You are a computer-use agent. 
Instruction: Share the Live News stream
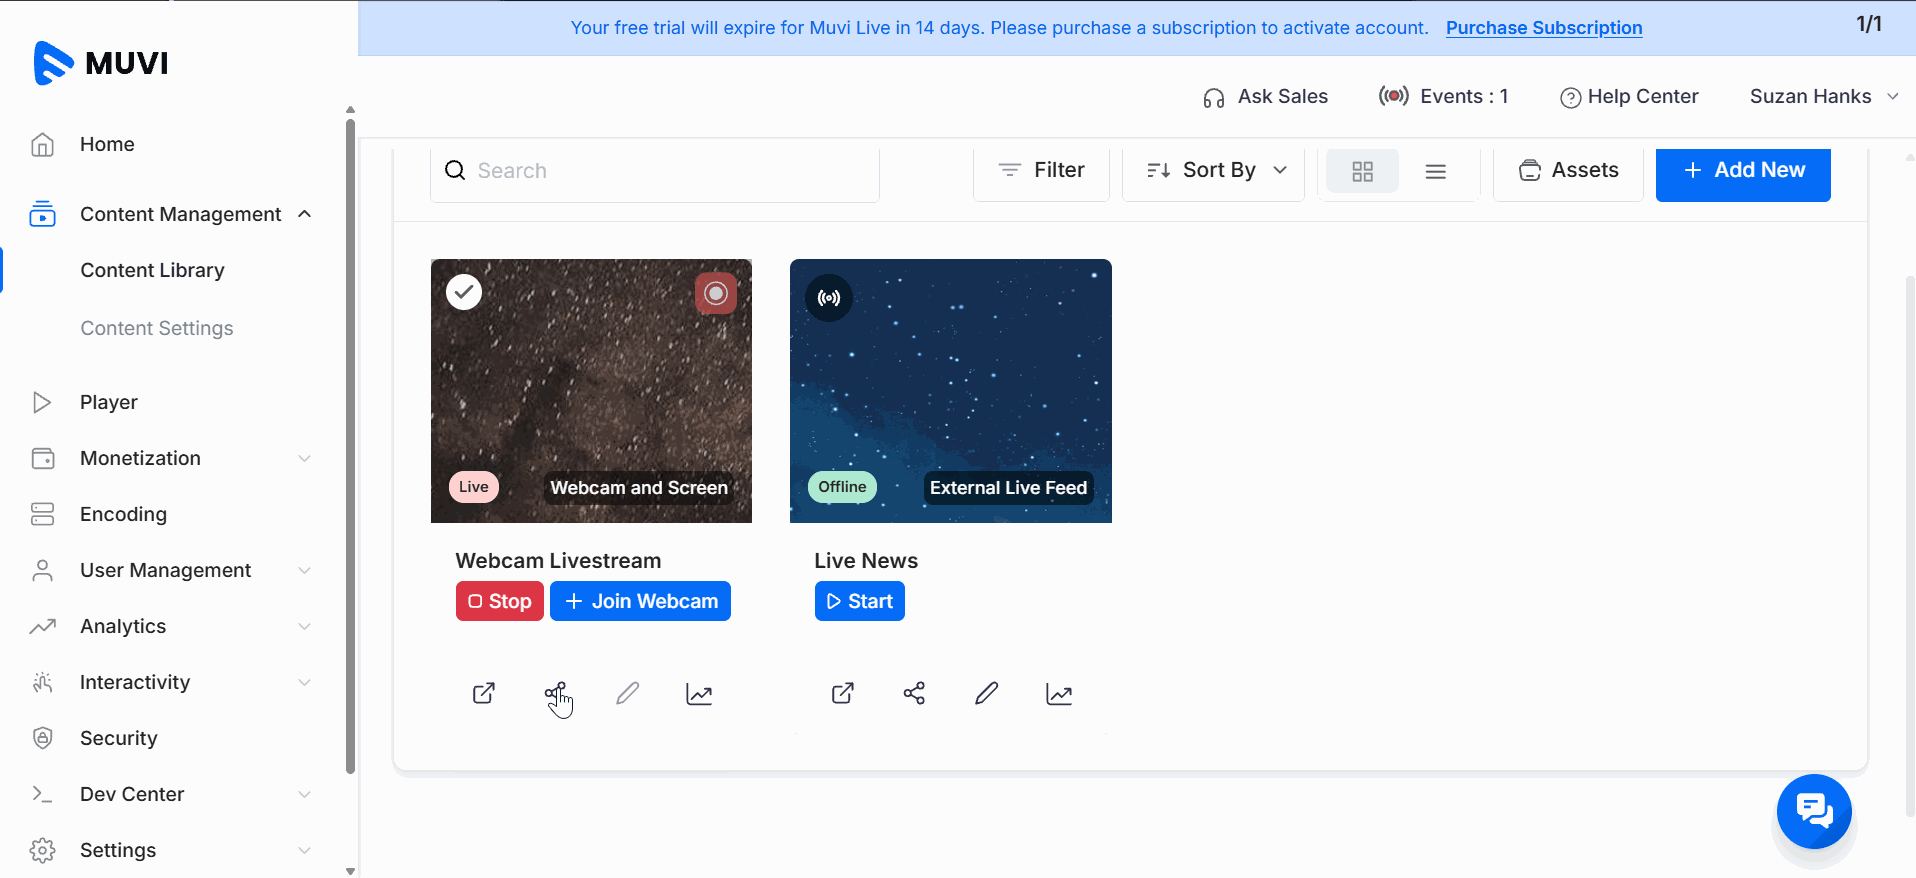point(914,693)
